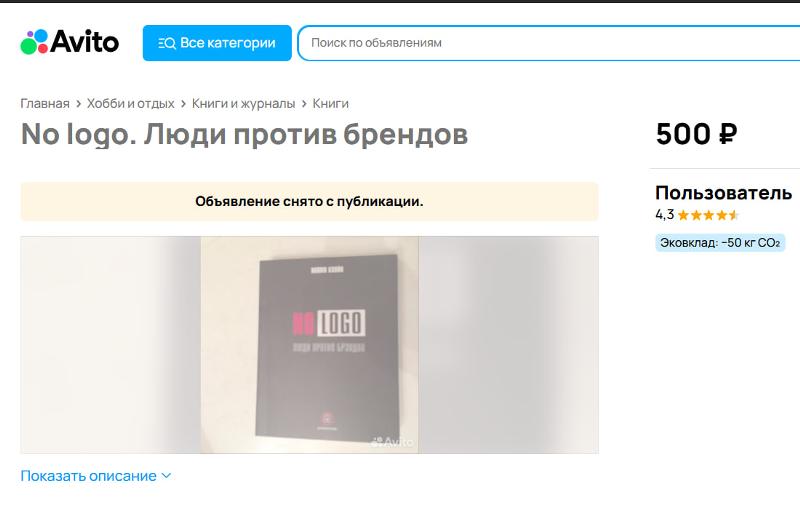Open the Пользователь seller profile
Screen dimensions: 800x505
pos(723,193)
